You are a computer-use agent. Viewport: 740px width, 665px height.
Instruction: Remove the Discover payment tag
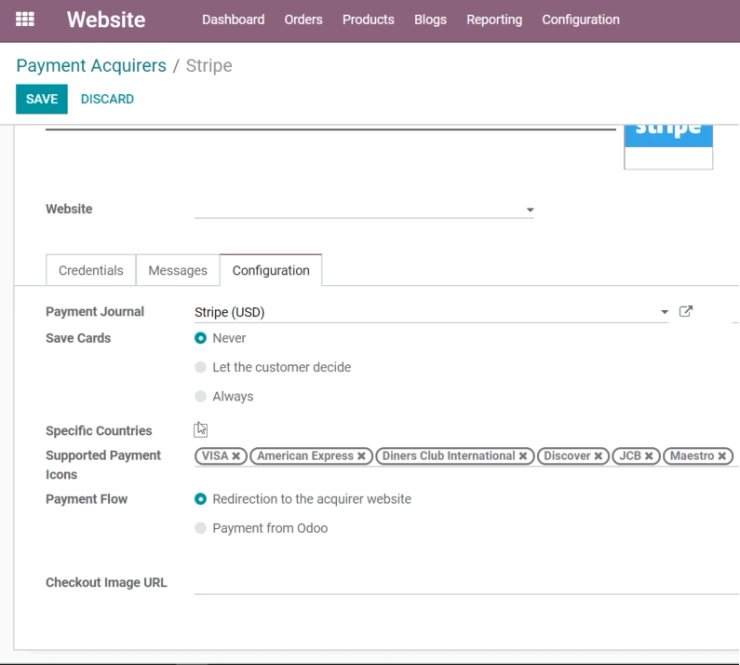[x=598, y=456]
